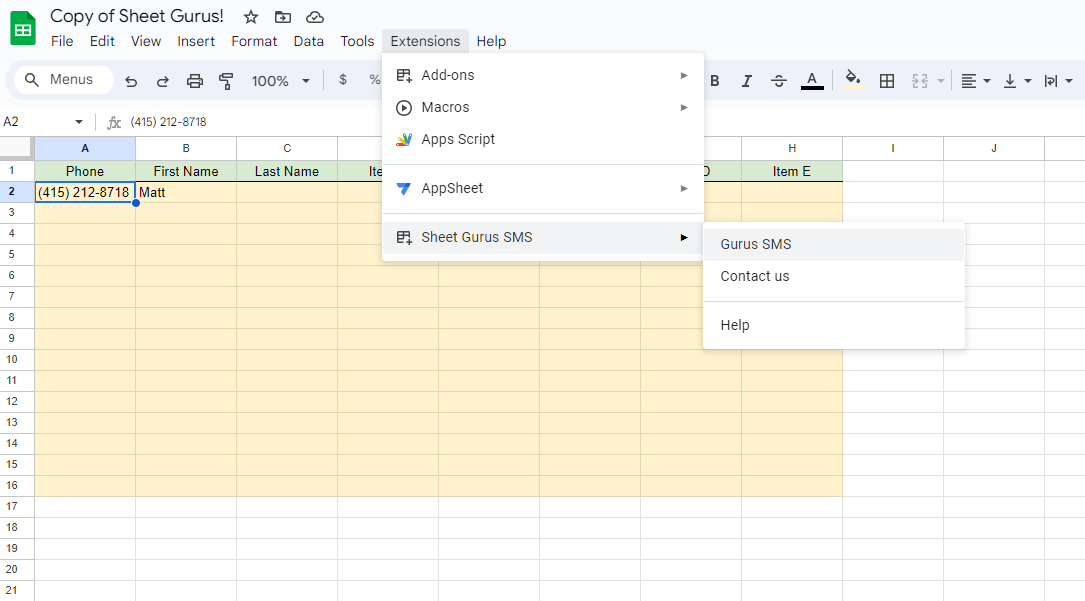1085x601 pixels.
Task: Apply italic formatting
Action: point(747,81)
